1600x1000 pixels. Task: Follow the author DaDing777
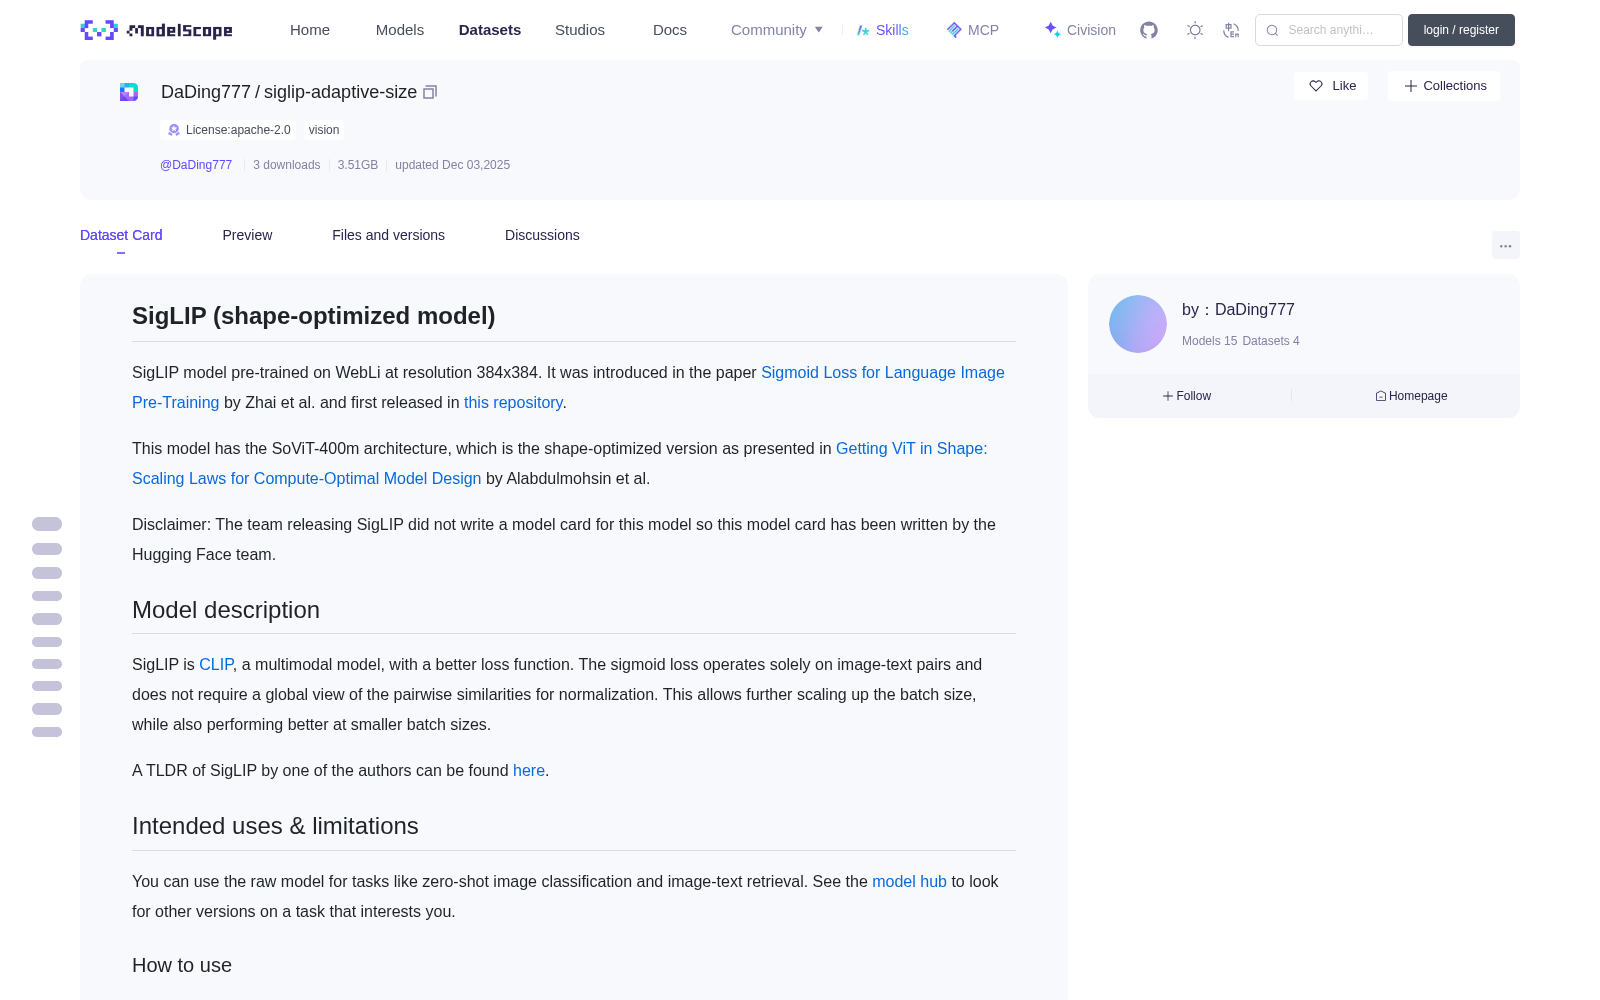click(x=1187, y=396)
